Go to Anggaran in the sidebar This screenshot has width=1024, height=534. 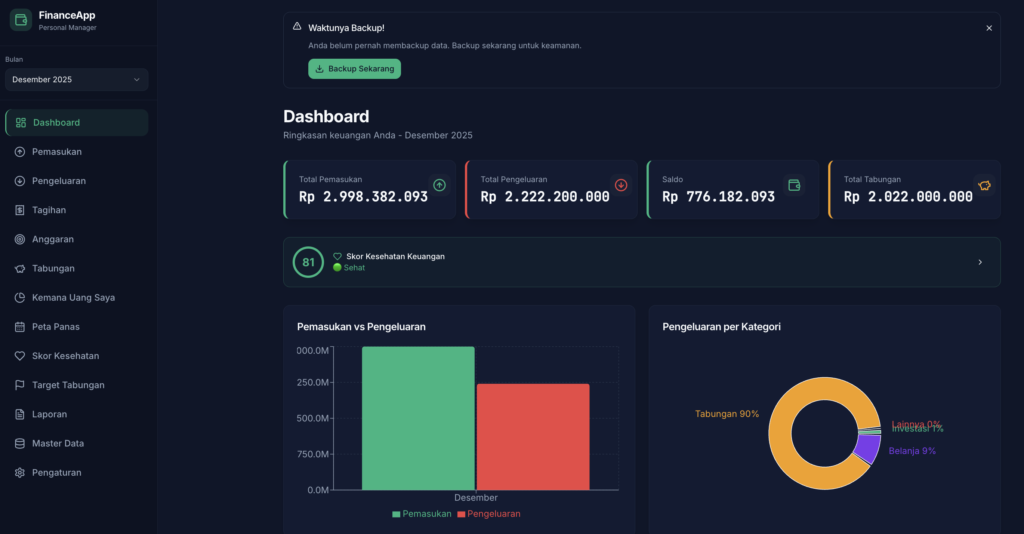click(52, 239)
